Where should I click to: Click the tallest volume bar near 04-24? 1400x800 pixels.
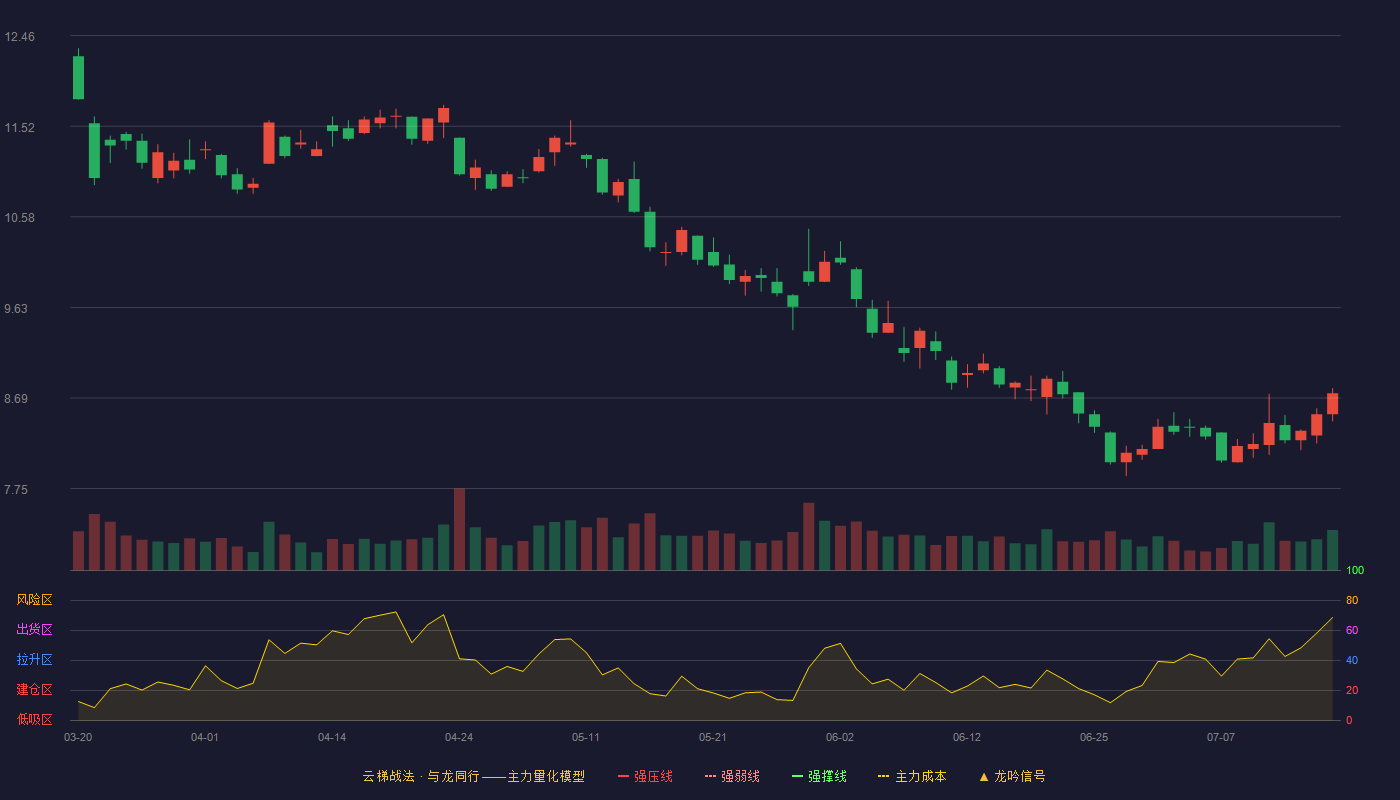459,529
